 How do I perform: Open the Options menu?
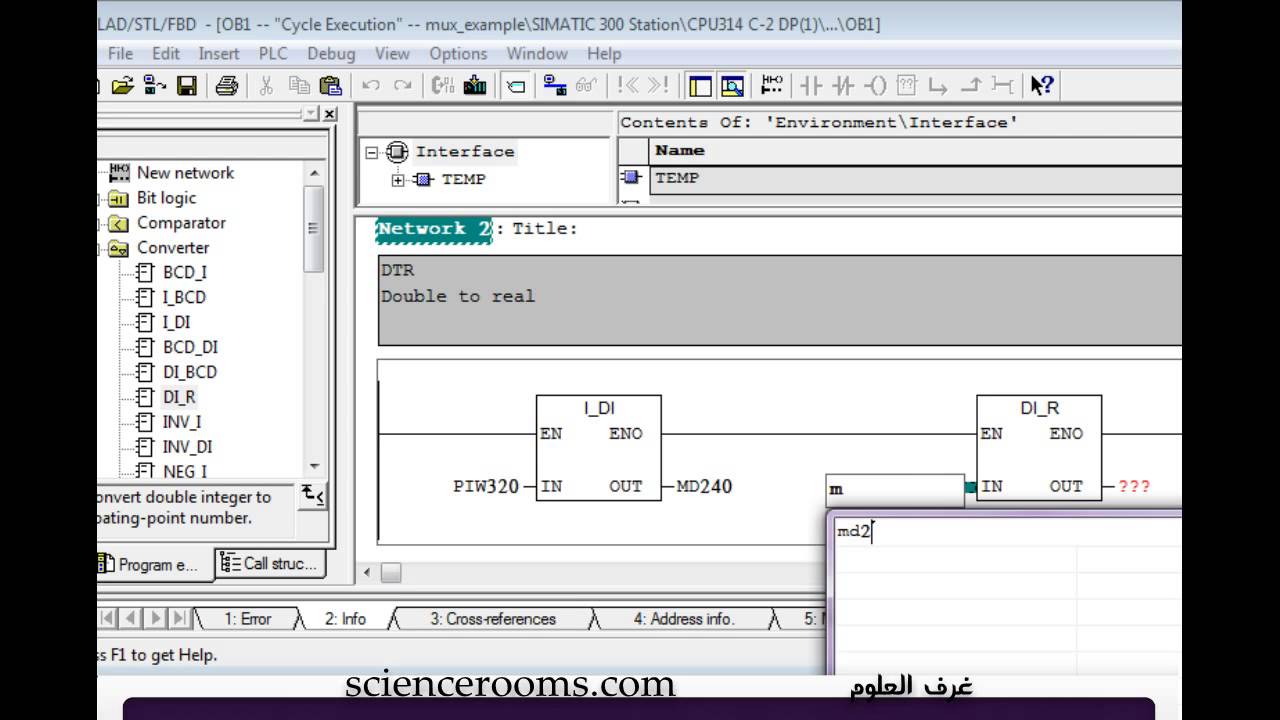pyautogui.click(x=458, y=54)
